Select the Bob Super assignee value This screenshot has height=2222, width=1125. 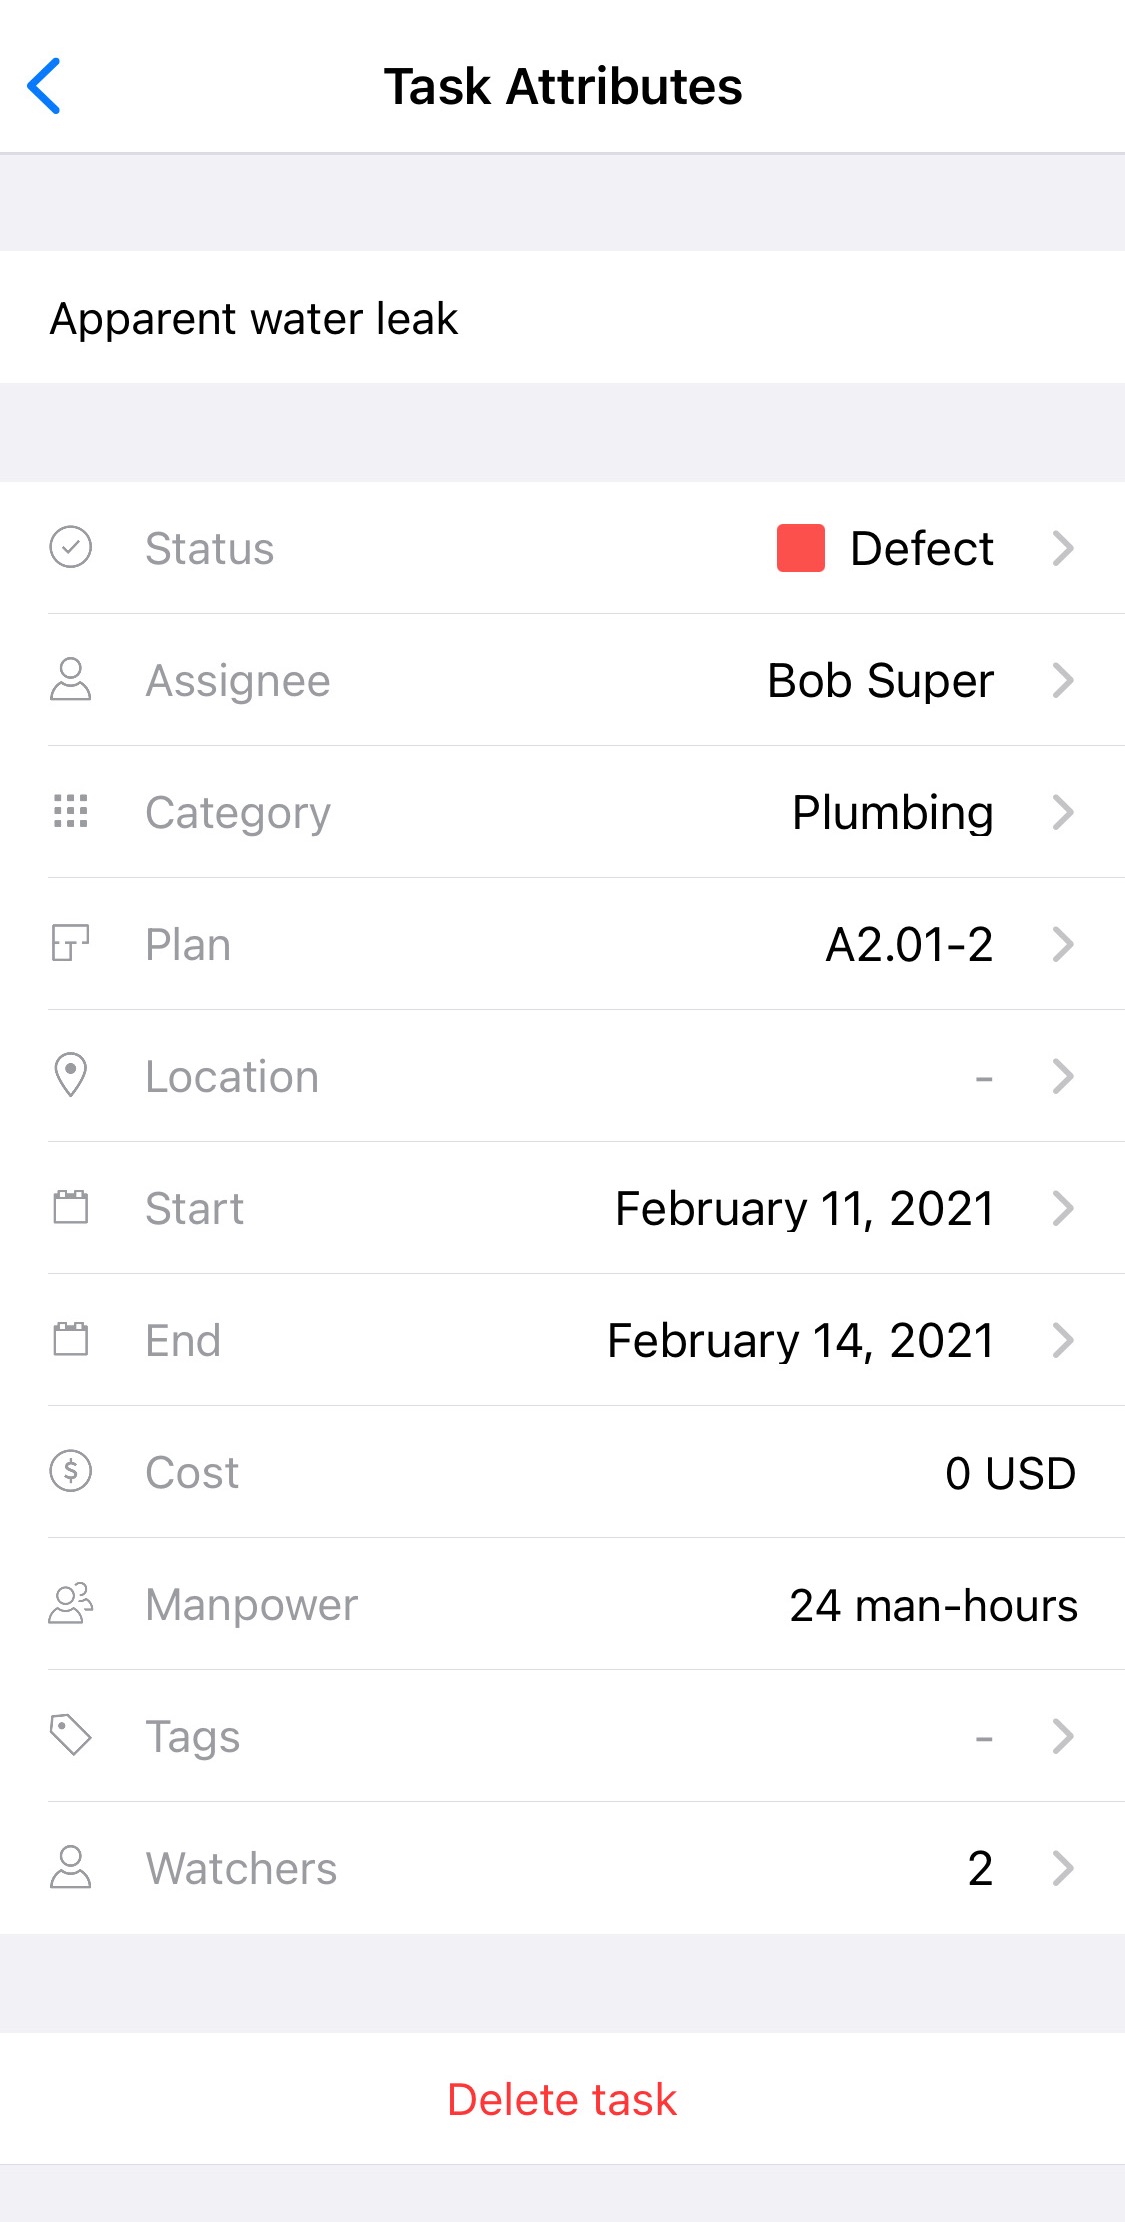tap(881, 681)
